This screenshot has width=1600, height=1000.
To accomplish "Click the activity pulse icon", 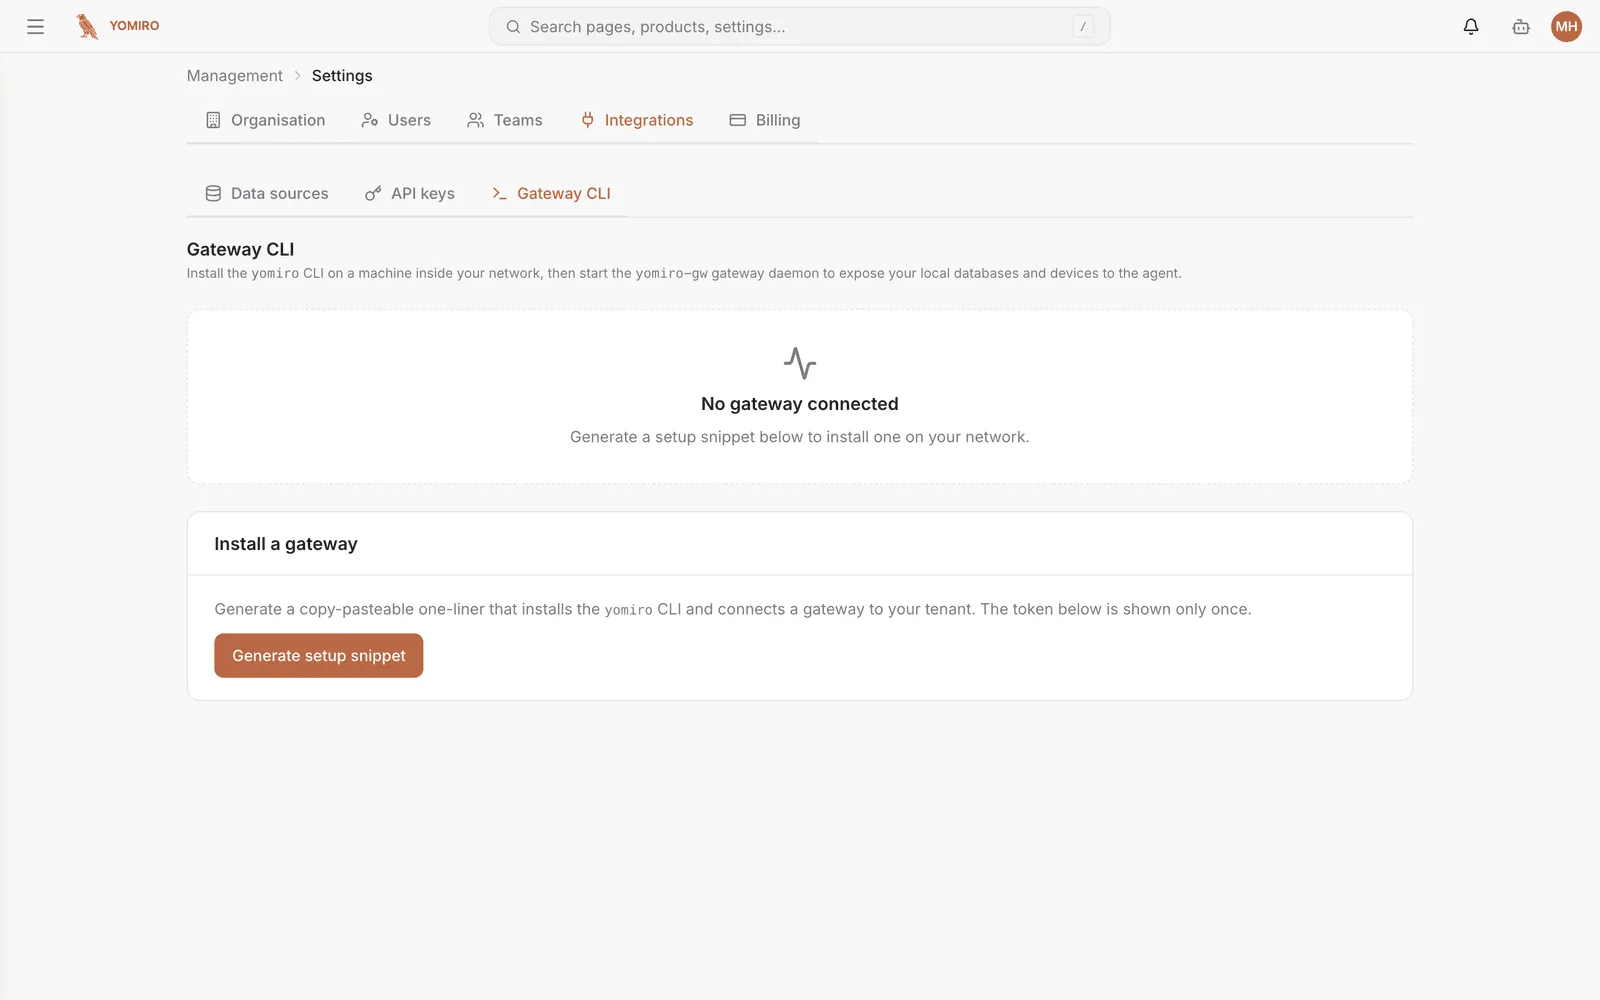I will point(800,363).
